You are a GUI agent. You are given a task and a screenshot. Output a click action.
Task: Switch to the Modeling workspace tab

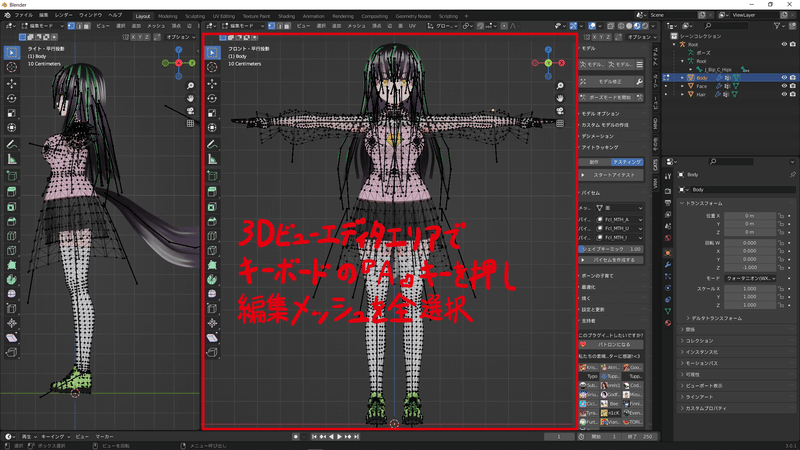coord(167,16)
